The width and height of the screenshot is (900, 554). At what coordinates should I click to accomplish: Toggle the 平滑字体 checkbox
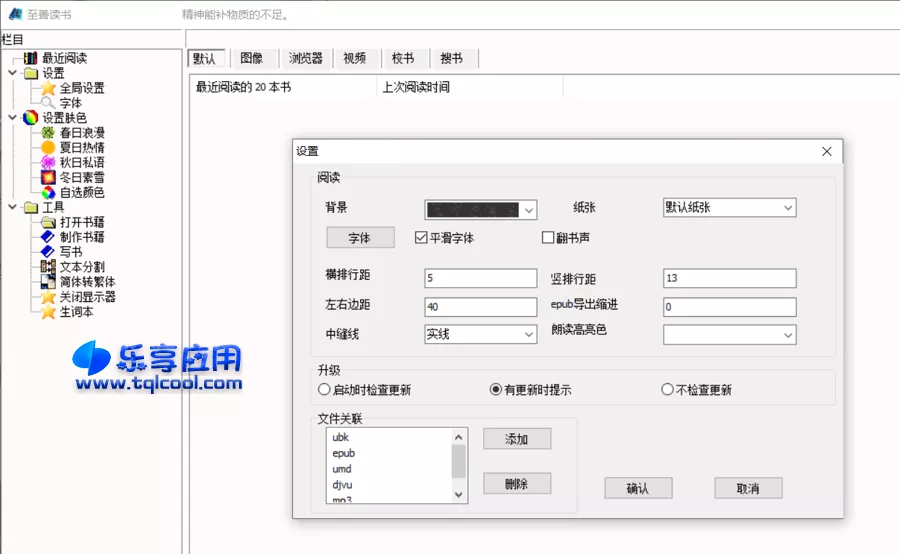421,237
